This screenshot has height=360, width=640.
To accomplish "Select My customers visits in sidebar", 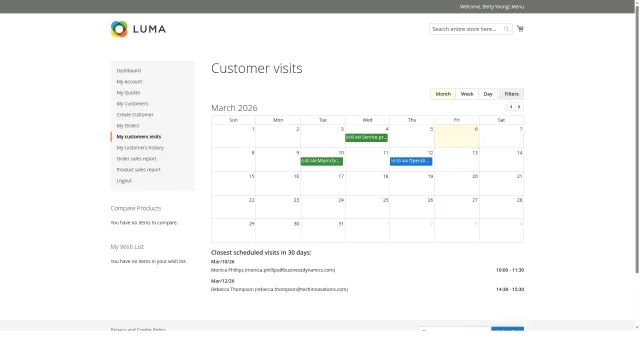I will pyautogui.click(x=139, y=137).
